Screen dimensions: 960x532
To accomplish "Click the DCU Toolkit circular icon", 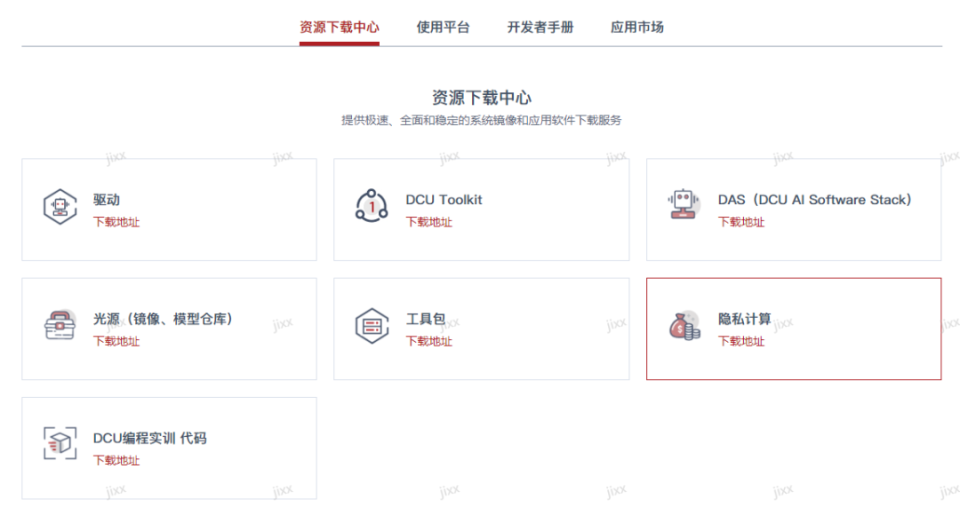I will [x=371, y=206].
